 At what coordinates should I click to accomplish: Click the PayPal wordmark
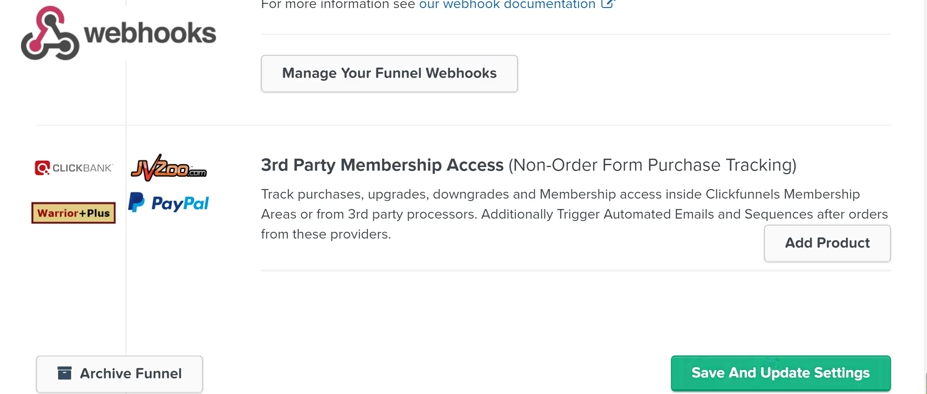tap(180, 204)
